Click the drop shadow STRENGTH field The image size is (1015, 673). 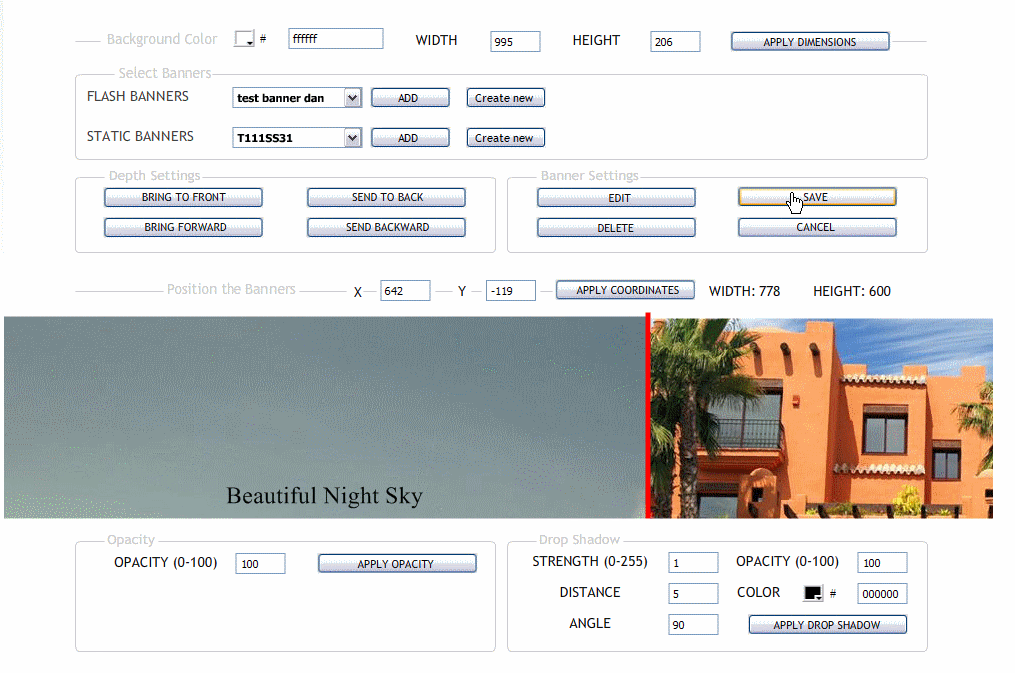[x=693, y=562]
